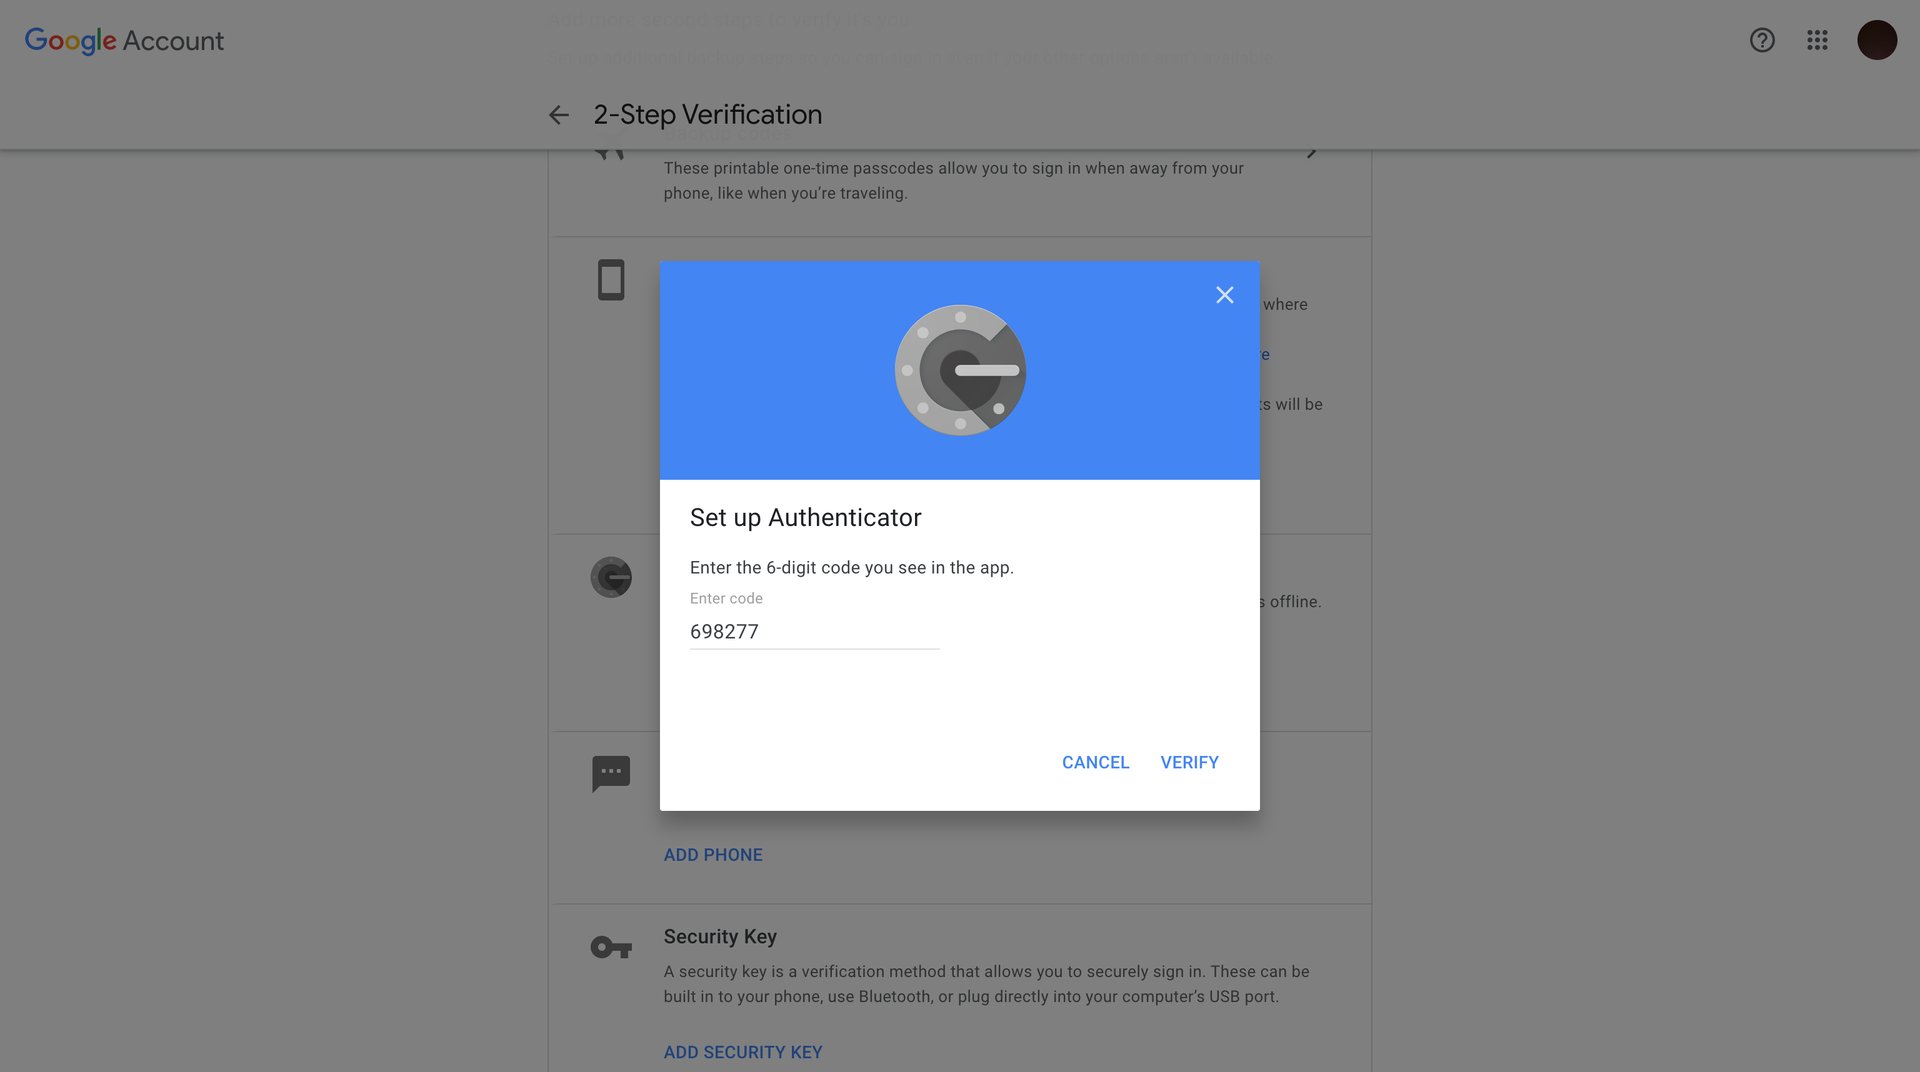Click the back arrow beside 2-Step Verification
1920x1072 pixels.
point(557,115)
